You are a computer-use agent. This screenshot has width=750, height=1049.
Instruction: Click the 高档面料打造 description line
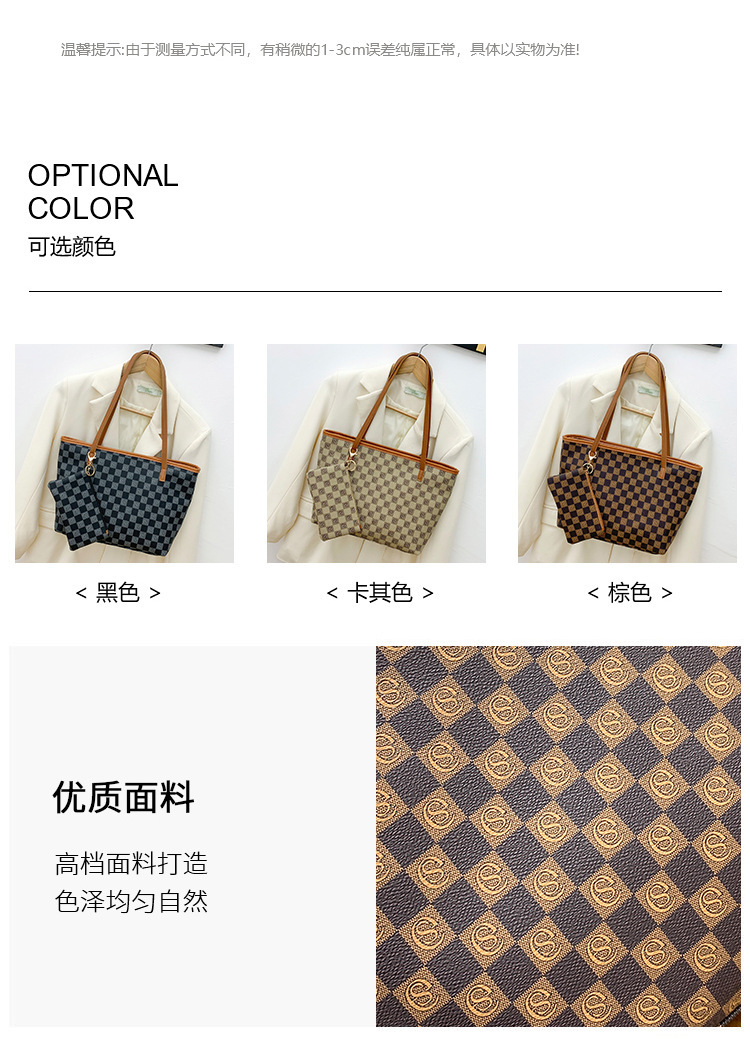click(x=131, y=864)
